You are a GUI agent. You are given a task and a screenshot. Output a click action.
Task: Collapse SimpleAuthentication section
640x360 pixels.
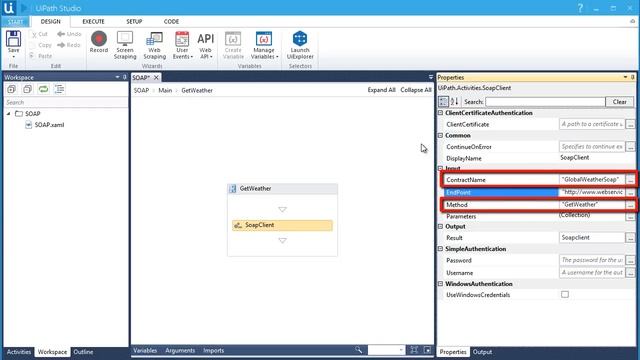click(x=440, y=249)
